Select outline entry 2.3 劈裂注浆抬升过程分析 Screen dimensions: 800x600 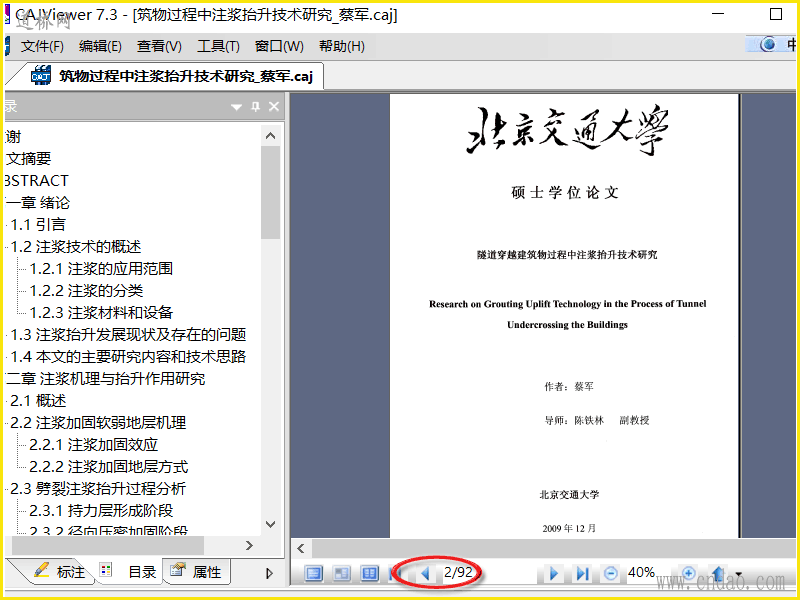[98, 488]
